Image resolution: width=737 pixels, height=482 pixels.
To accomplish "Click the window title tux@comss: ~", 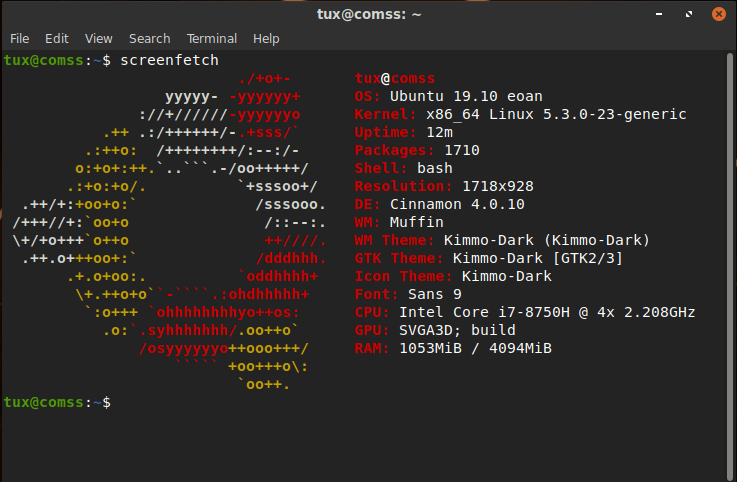I will 368,13.
